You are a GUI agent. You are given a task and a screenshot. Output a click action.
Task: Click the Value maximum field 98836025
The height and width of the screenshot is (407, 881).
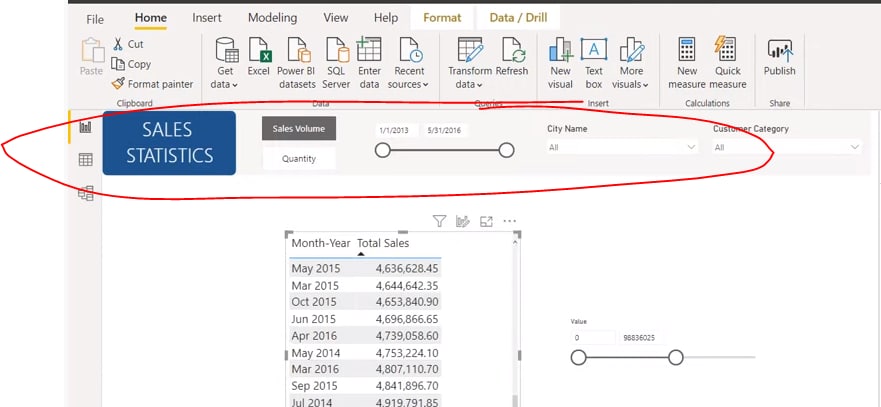pos(642,338)
